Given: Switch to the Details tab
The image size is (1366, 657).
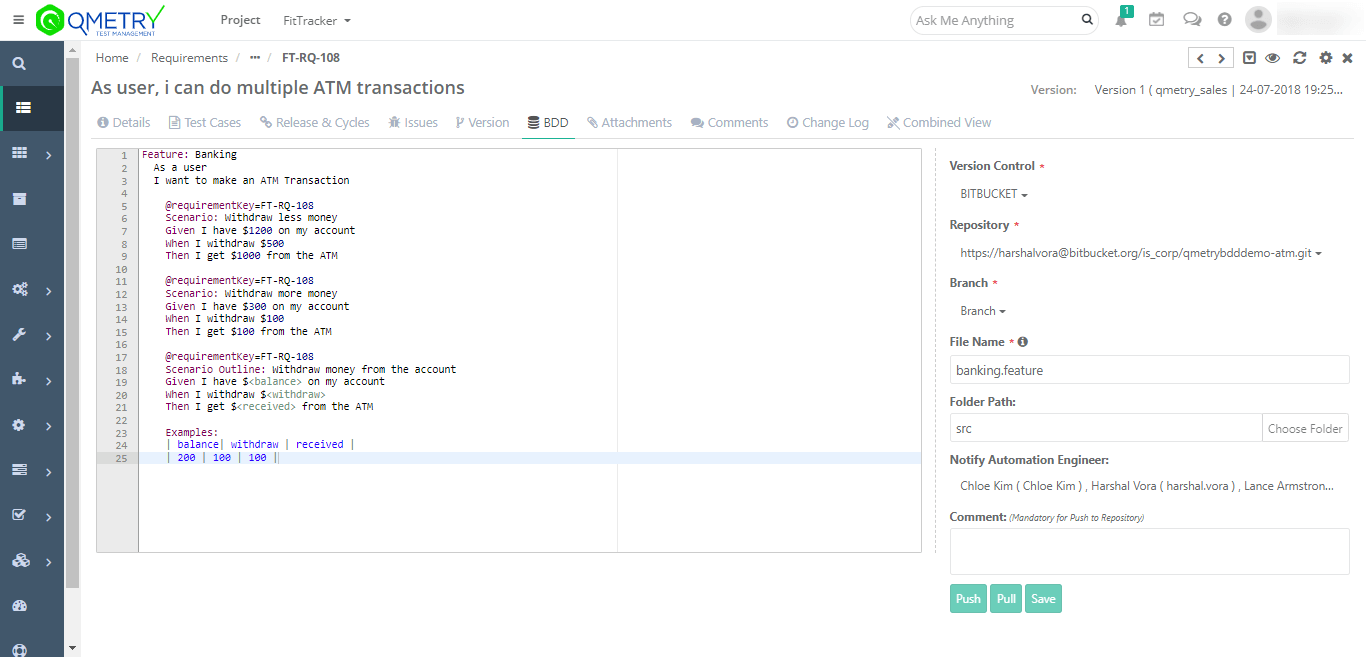Looking at the screenshot, I should (124, 122).
